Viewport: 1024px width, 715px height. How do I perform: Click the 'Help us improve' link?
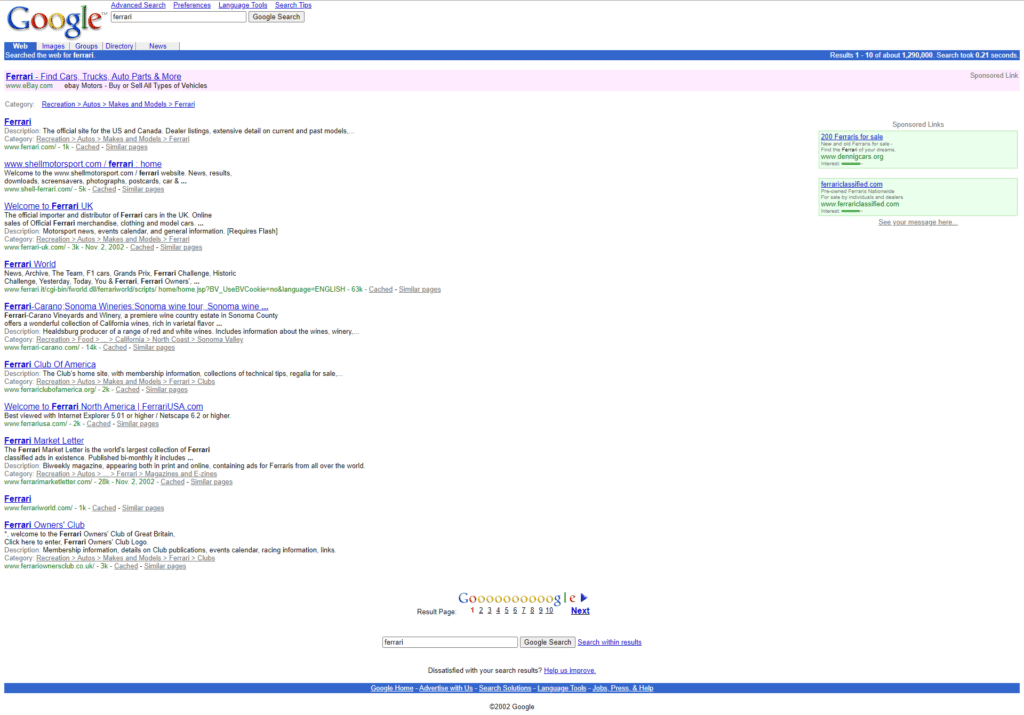570,669
